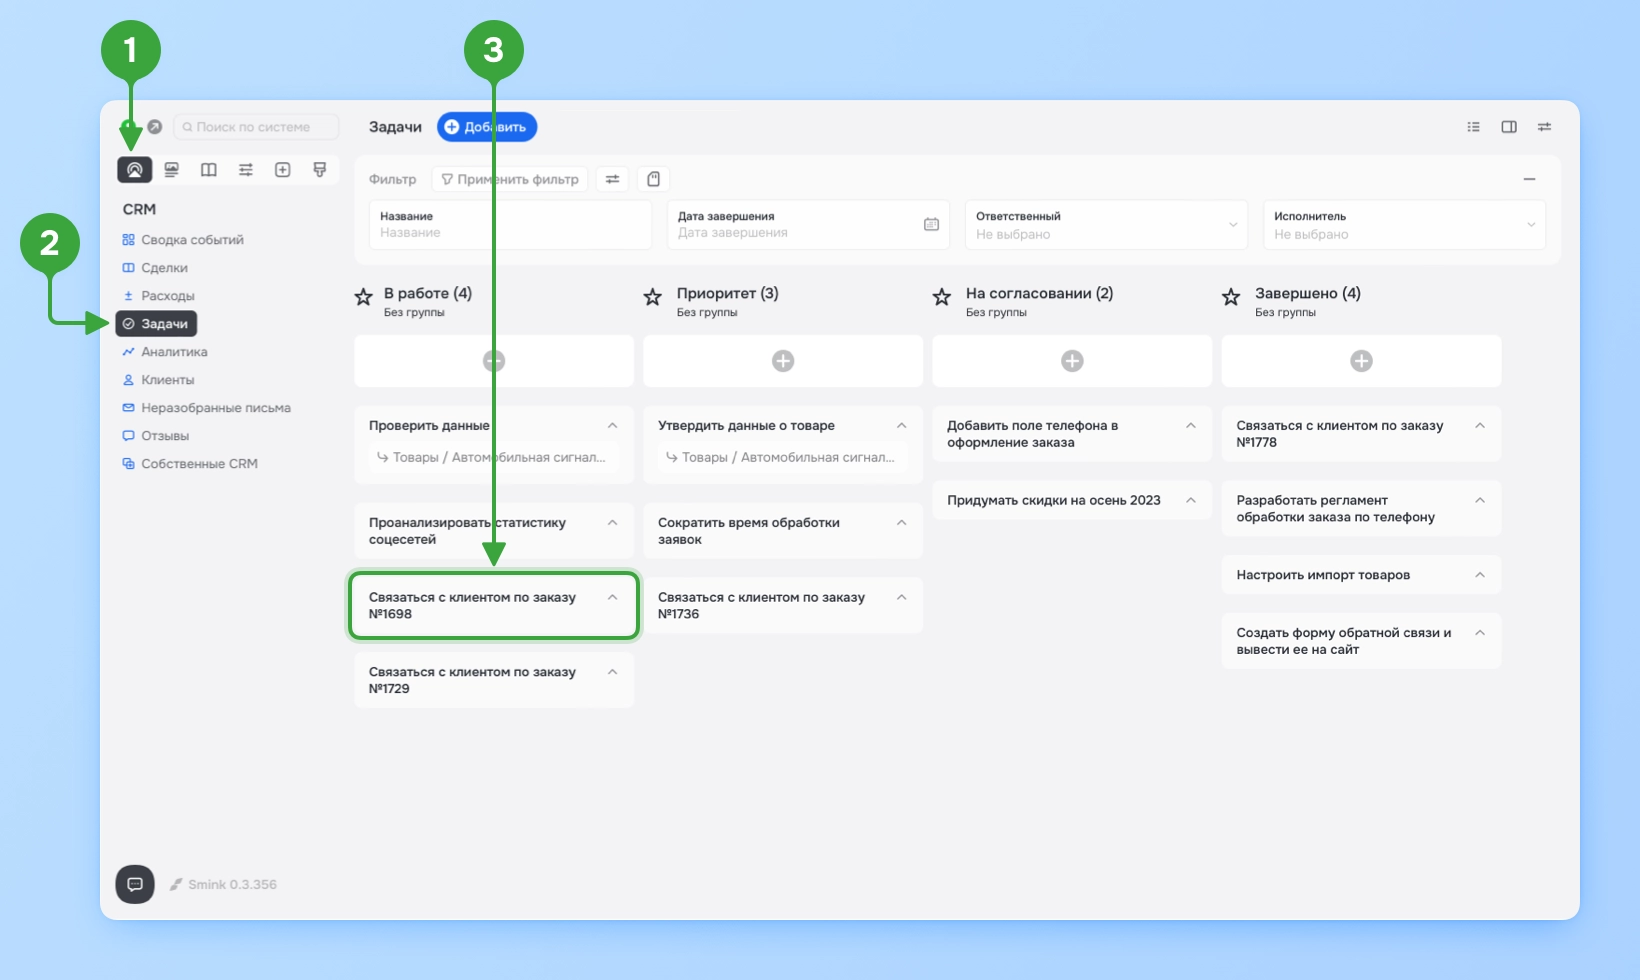Open Ответственный dropdown
The image size is (1640, 980).
point(1106,225)
